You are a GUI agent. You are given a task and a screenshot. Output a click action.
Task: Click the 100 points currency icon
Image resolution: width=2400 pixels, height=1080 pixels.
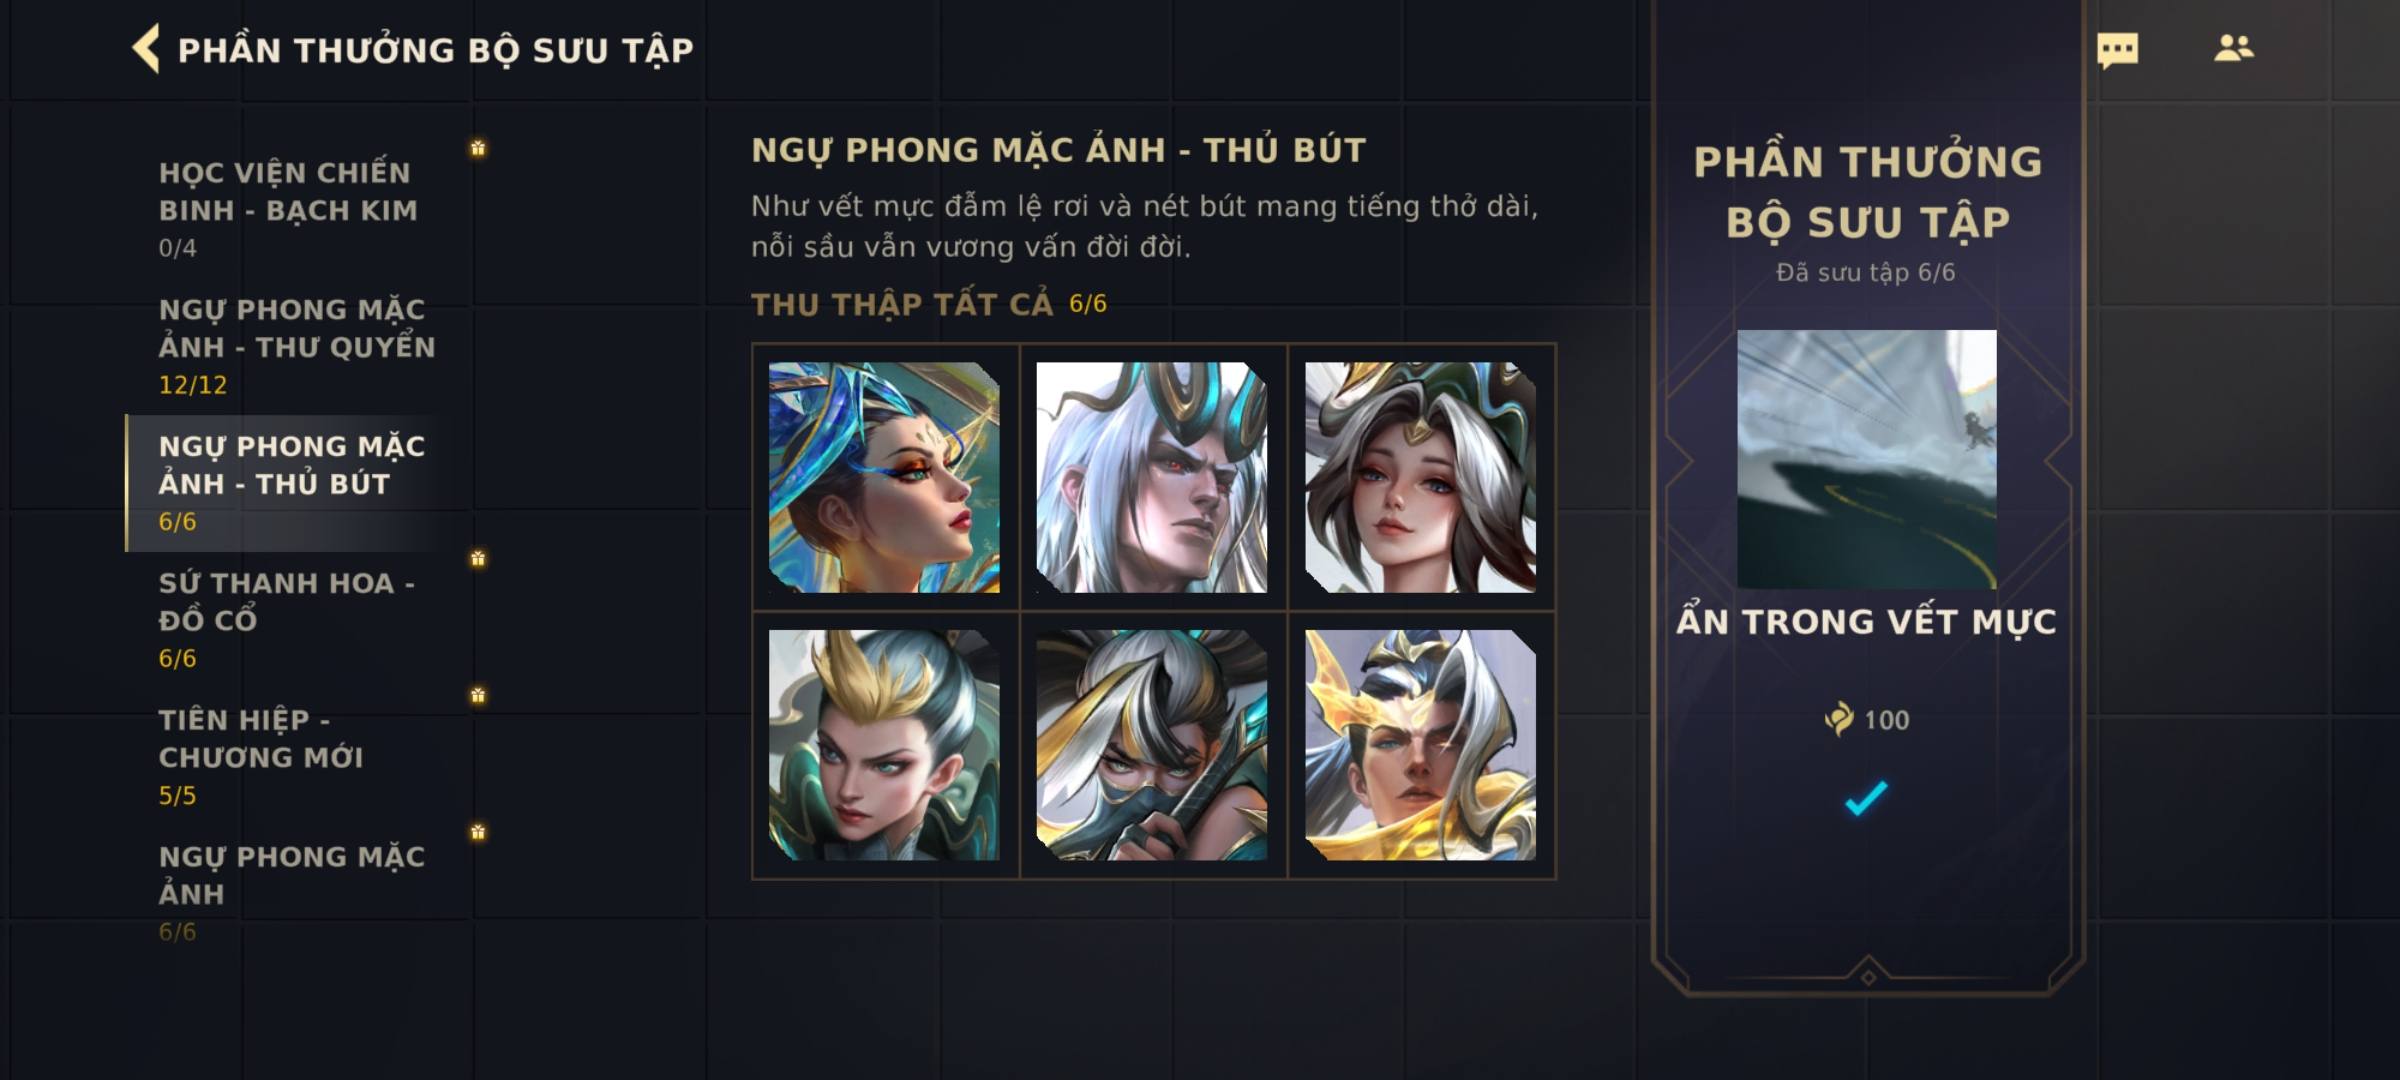click(x=1839, y=719)
